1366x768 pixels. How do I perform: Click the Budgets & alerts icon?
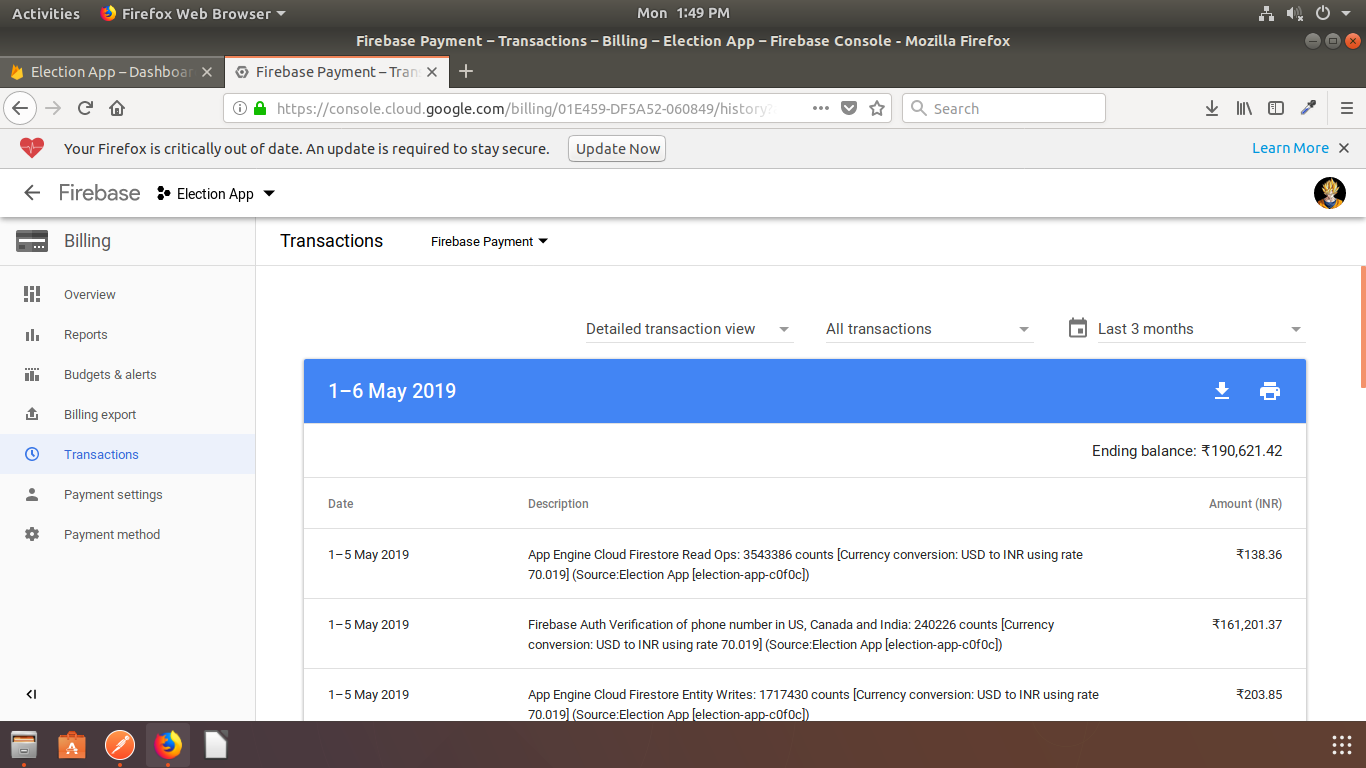(x=32, y=375)
